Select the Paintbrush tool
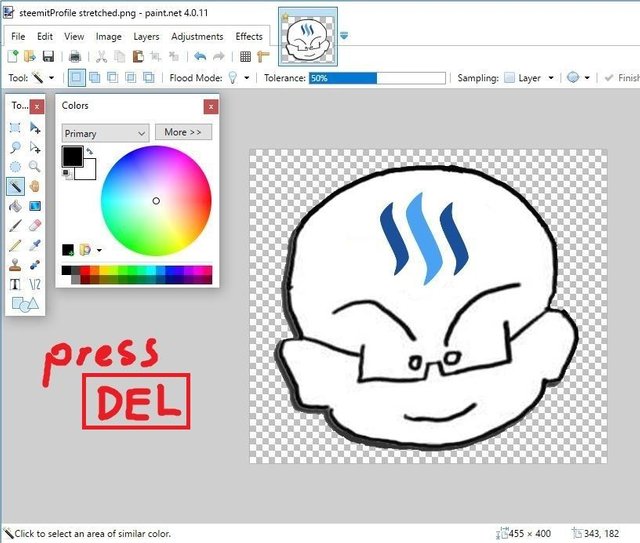The image size is (640, 543). click(x=15, y=225)
